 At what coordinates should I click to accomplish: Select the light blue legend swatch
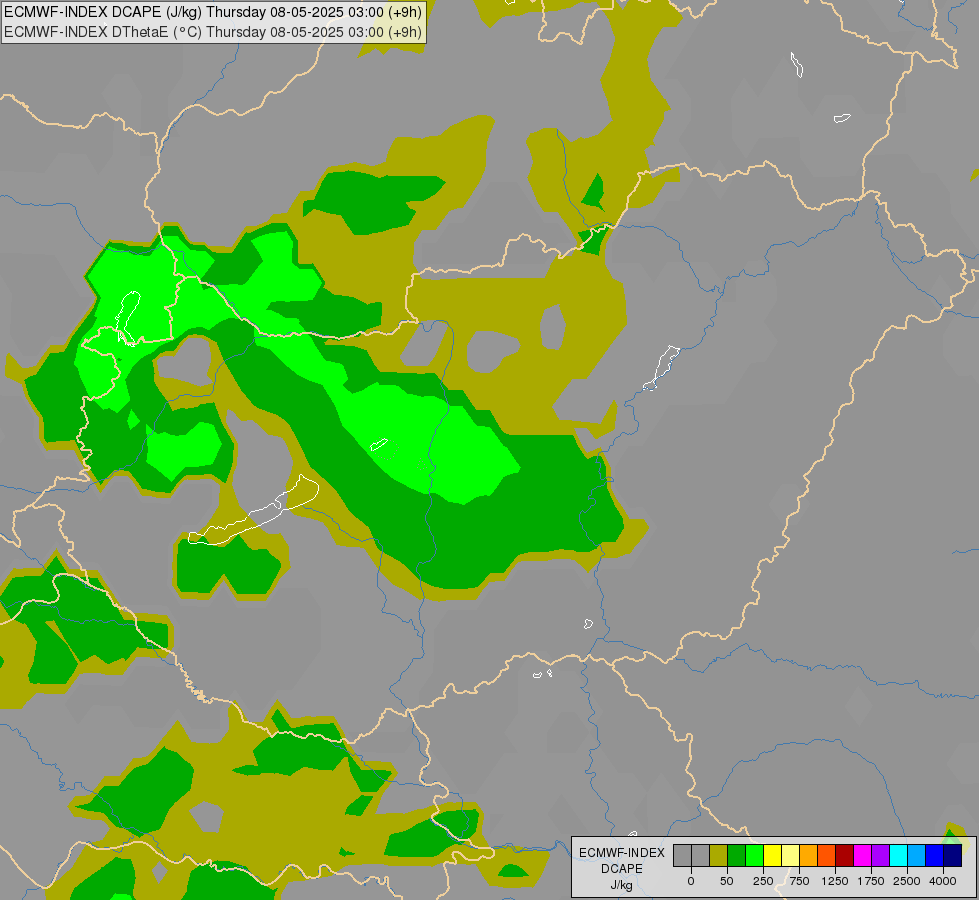(x=917, y=856)
